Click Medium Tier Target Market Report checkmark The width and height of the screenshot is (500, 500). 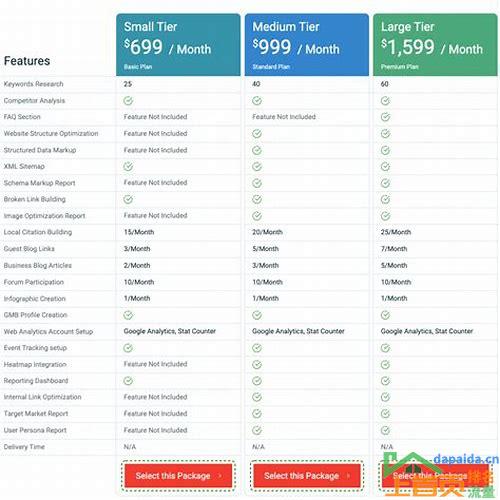coord(257,413)
